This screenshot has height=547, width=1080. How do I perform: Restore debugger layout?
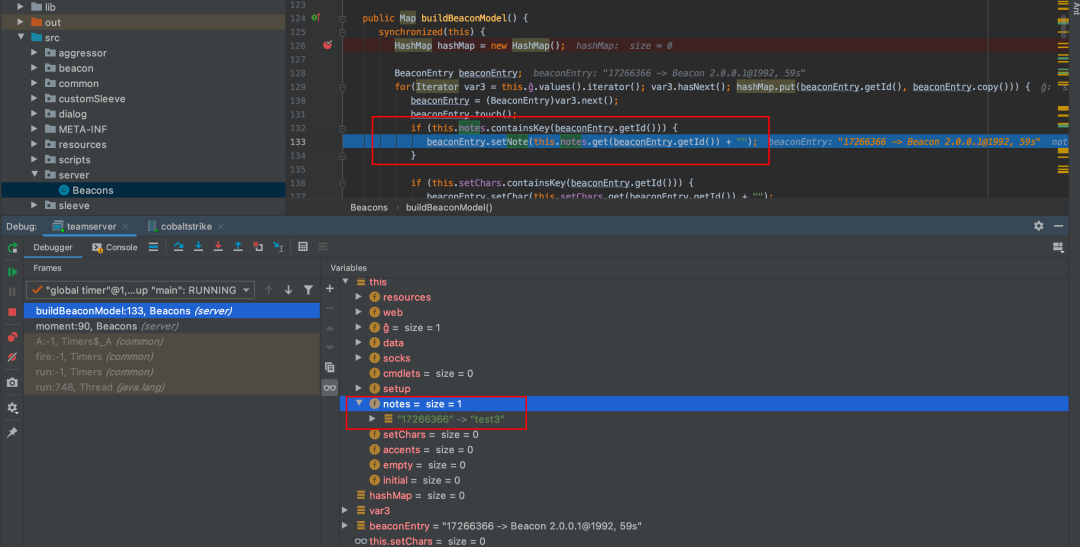(x=1059, y=247)
